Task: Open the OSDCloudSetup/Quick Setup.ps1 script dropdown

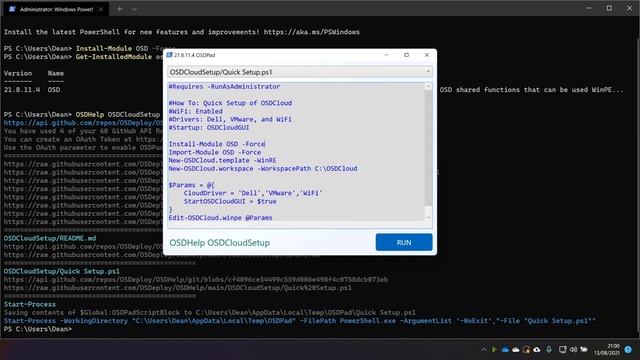Action: [x=300, y=72]
